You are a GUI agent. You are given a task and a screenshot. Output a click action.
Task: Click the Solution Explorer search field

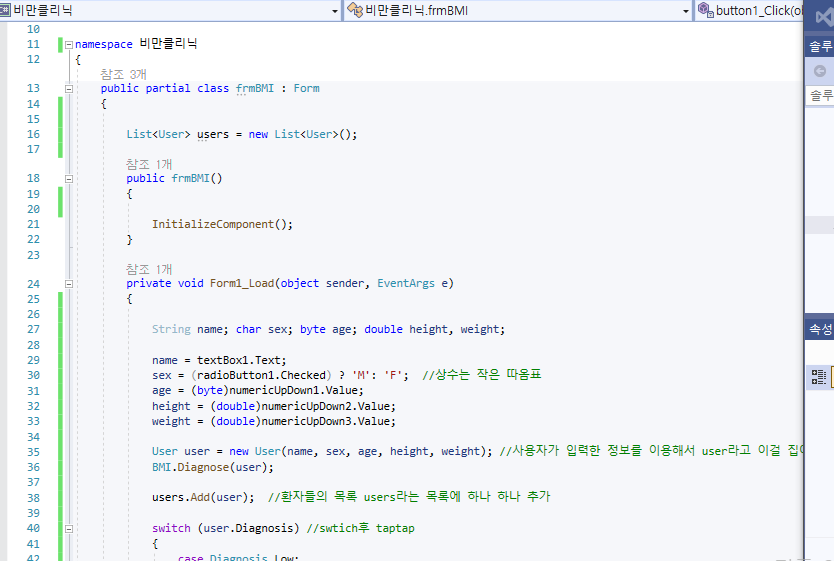point(820,96)
